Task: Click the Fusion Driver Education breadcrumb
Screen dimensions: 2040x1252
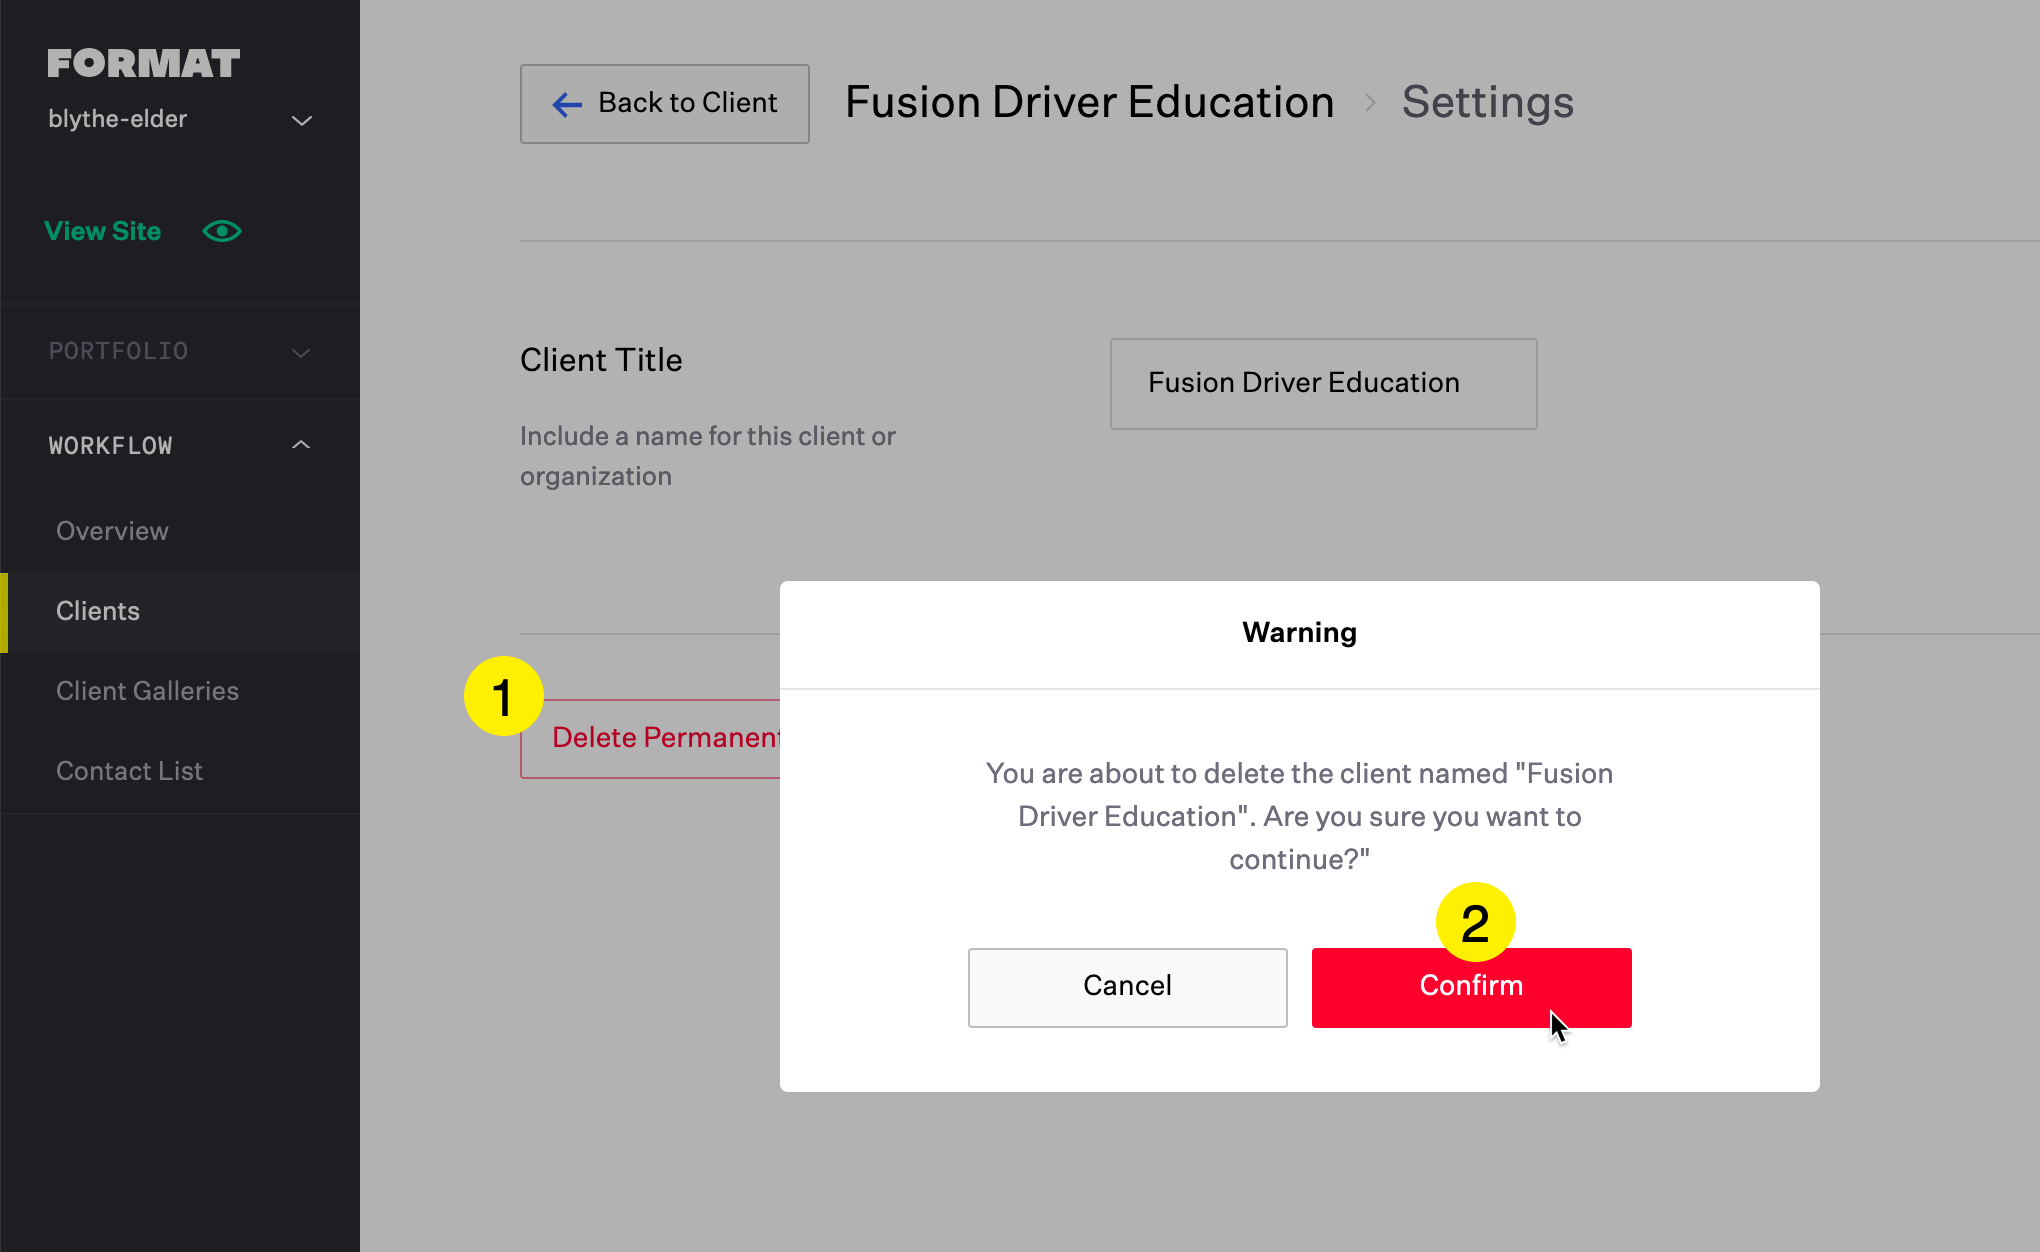Action: 1090,102
